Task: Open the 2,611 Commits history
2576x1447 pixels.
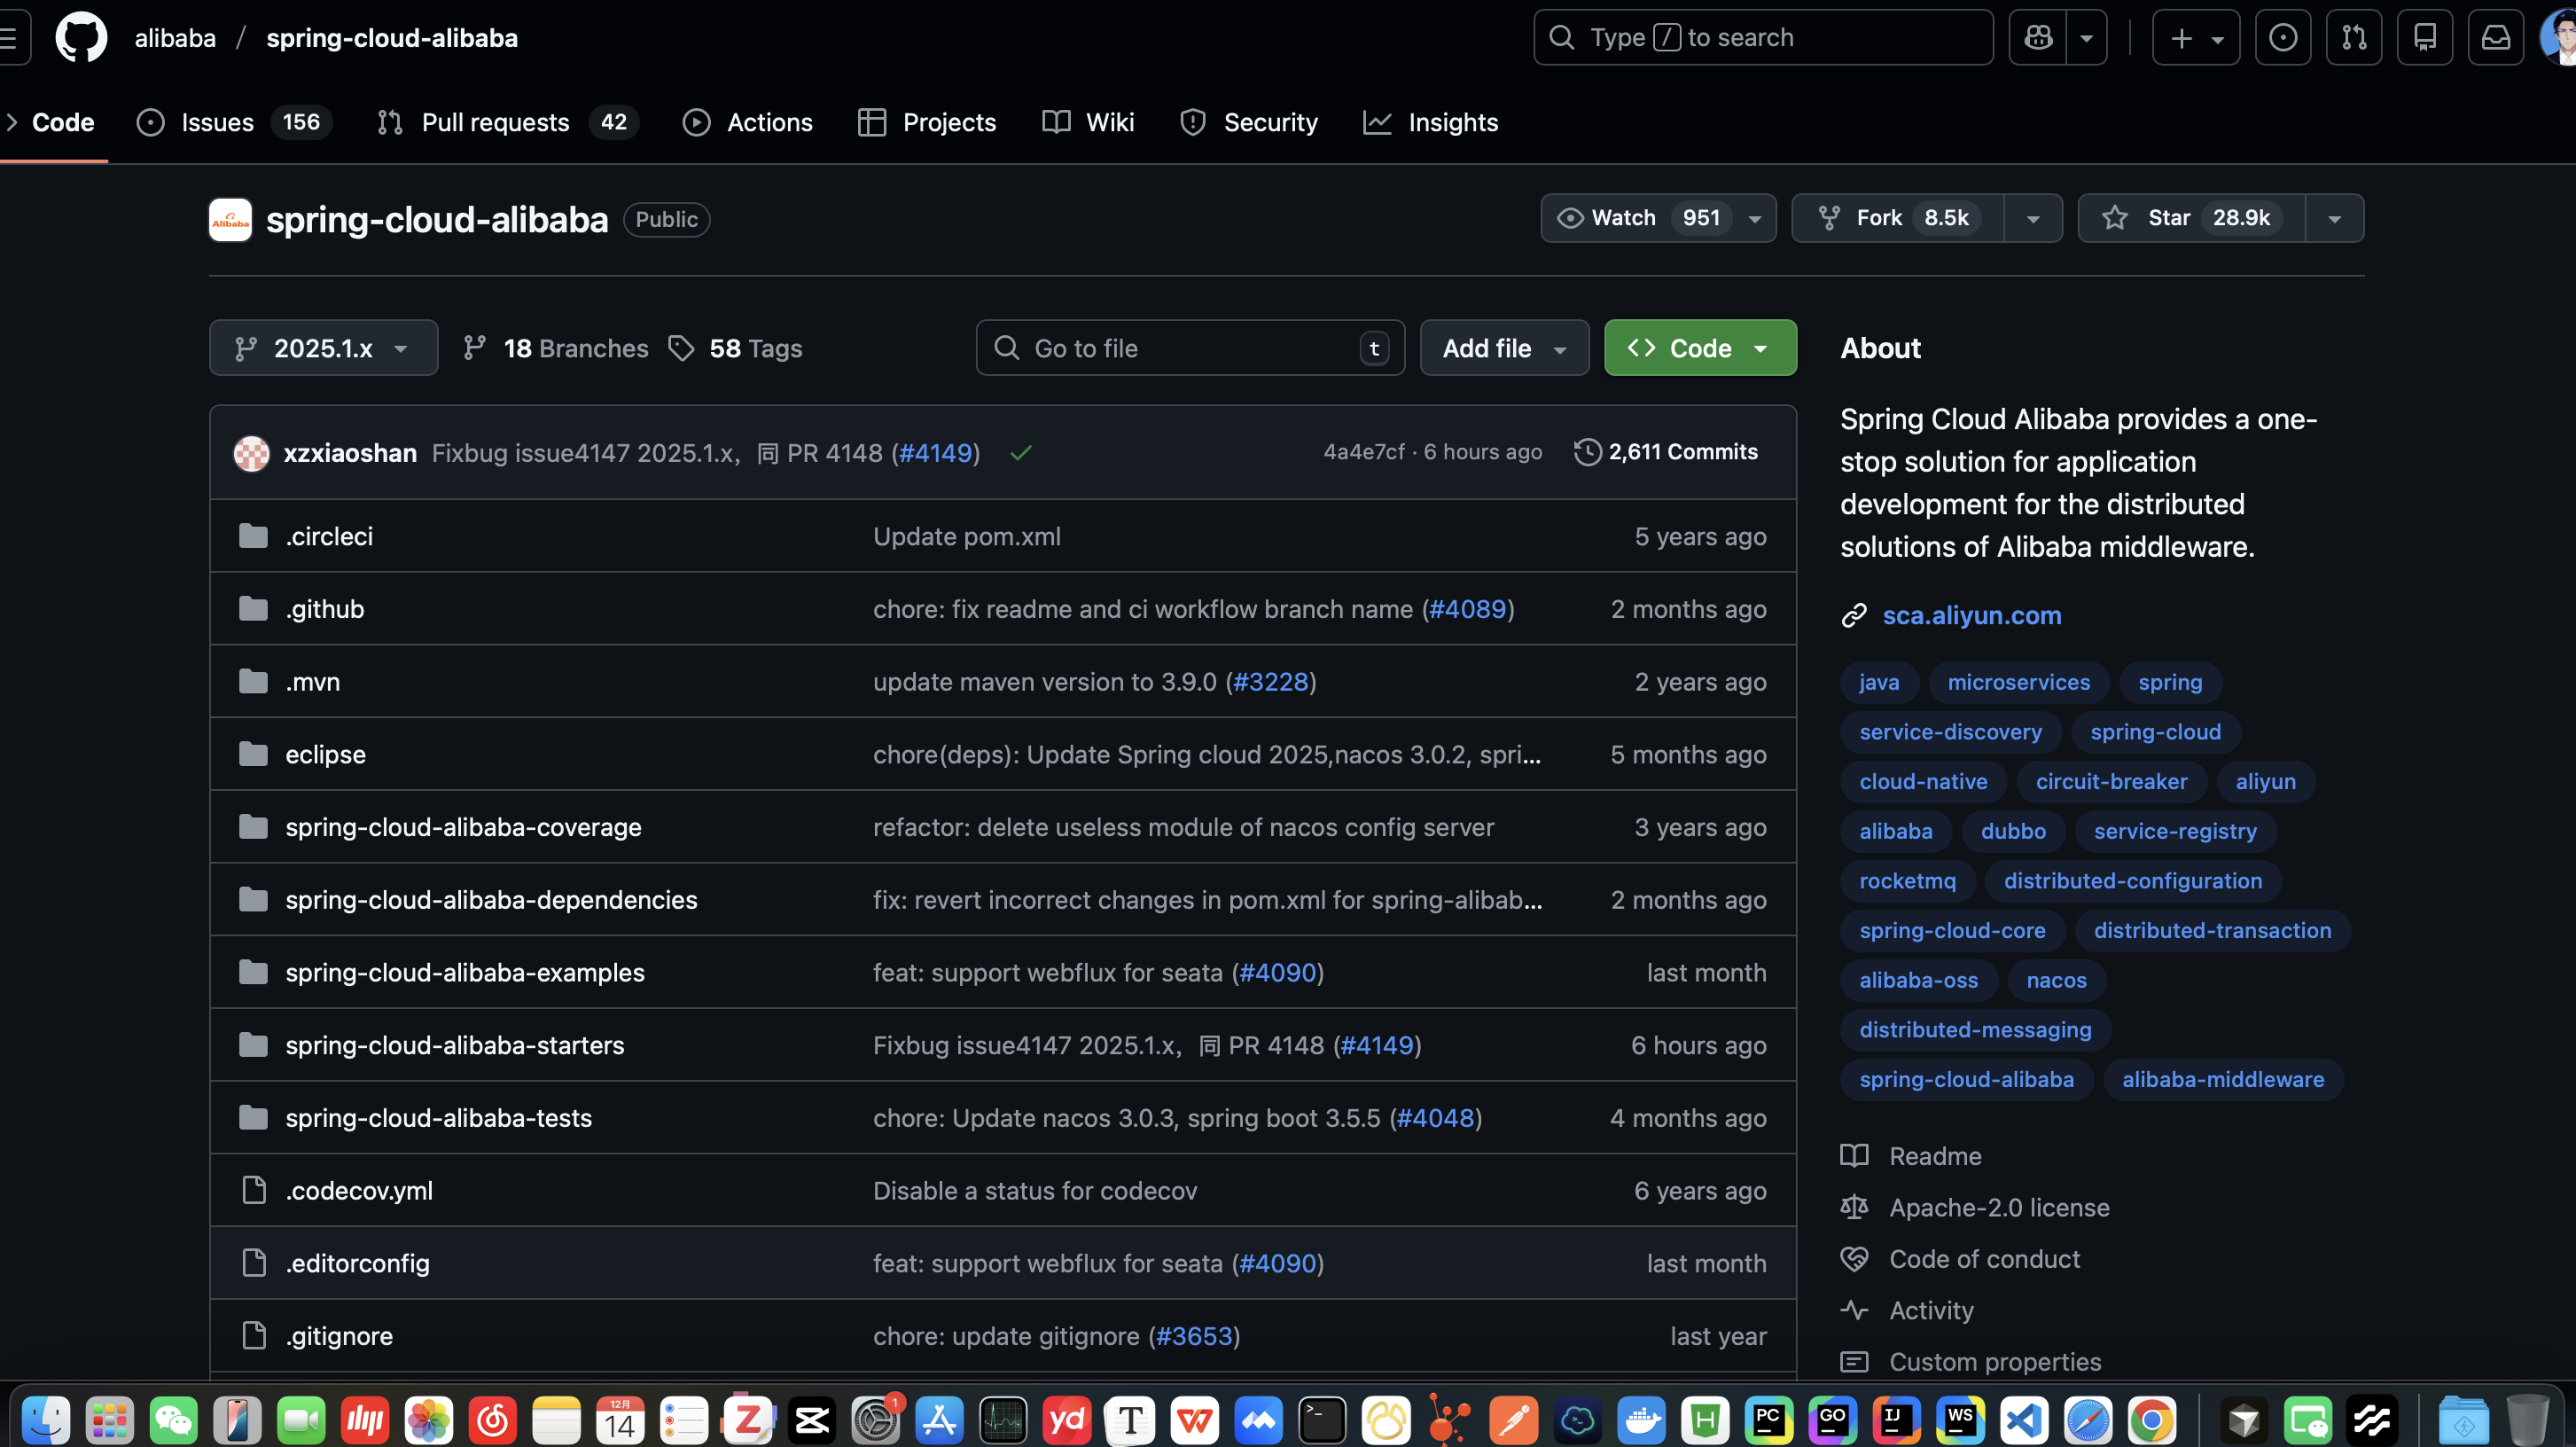Action: click(1665, 452)
